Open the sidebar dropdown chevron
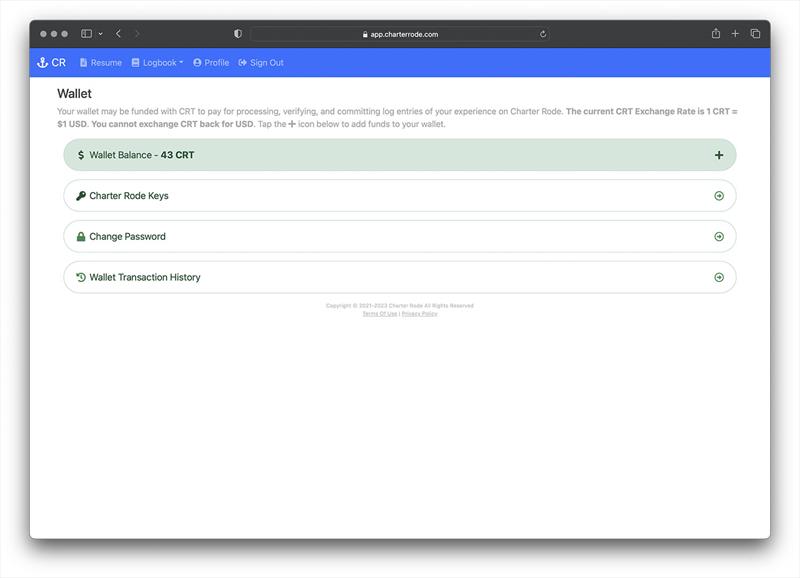800x578 pixels. click(101, 34)
